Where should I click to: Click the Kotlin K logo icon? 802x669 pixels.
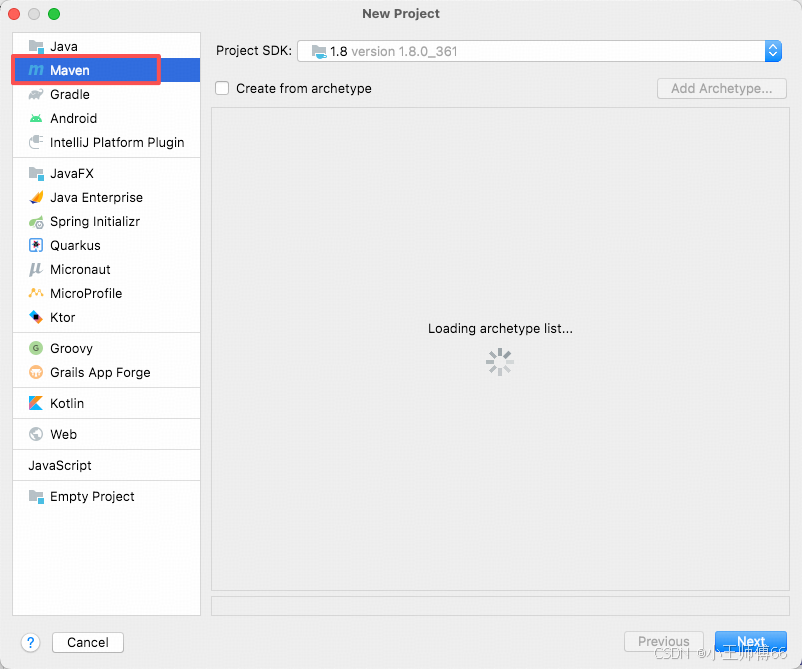[36, 403]
